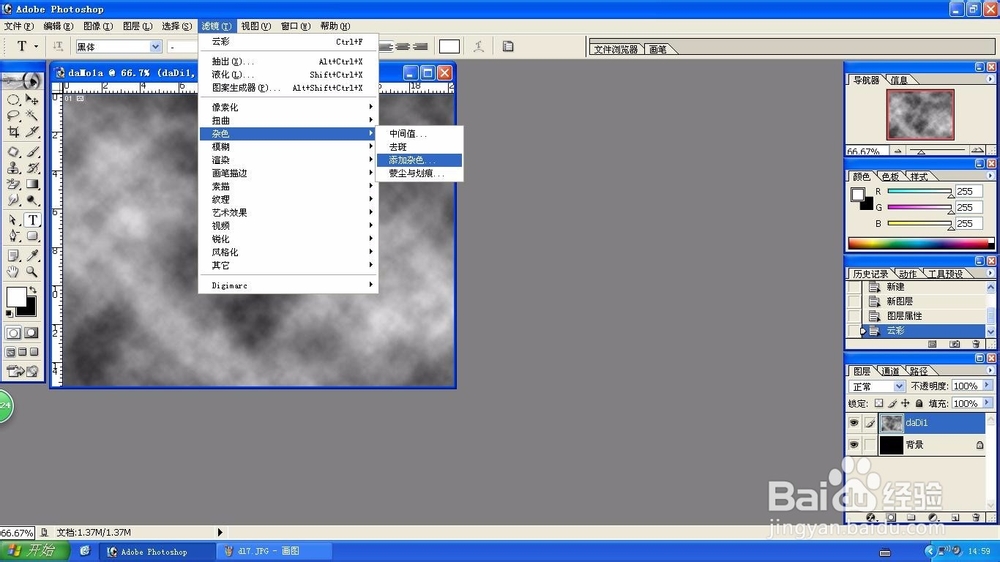Viewport: 1000px width, 562px height.
Task: Select the Healing Brush tool
Action: (13, 152)
